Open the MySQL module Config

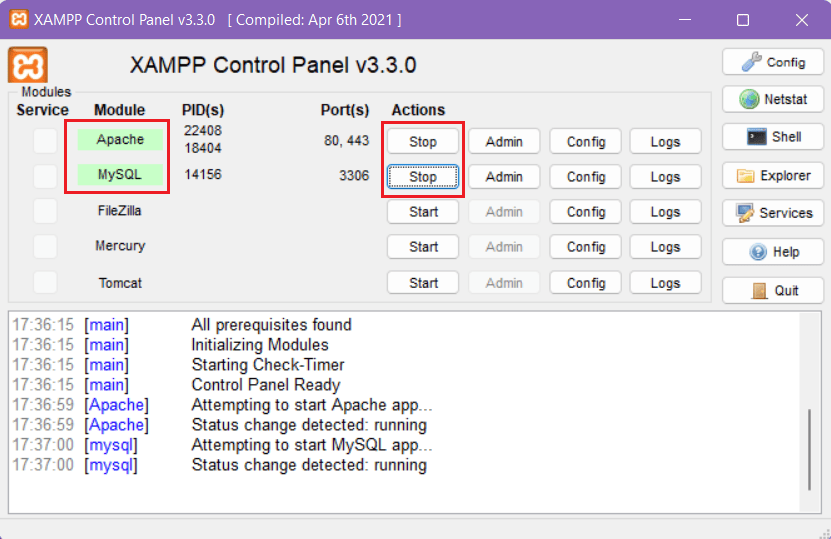click(586, 177)
